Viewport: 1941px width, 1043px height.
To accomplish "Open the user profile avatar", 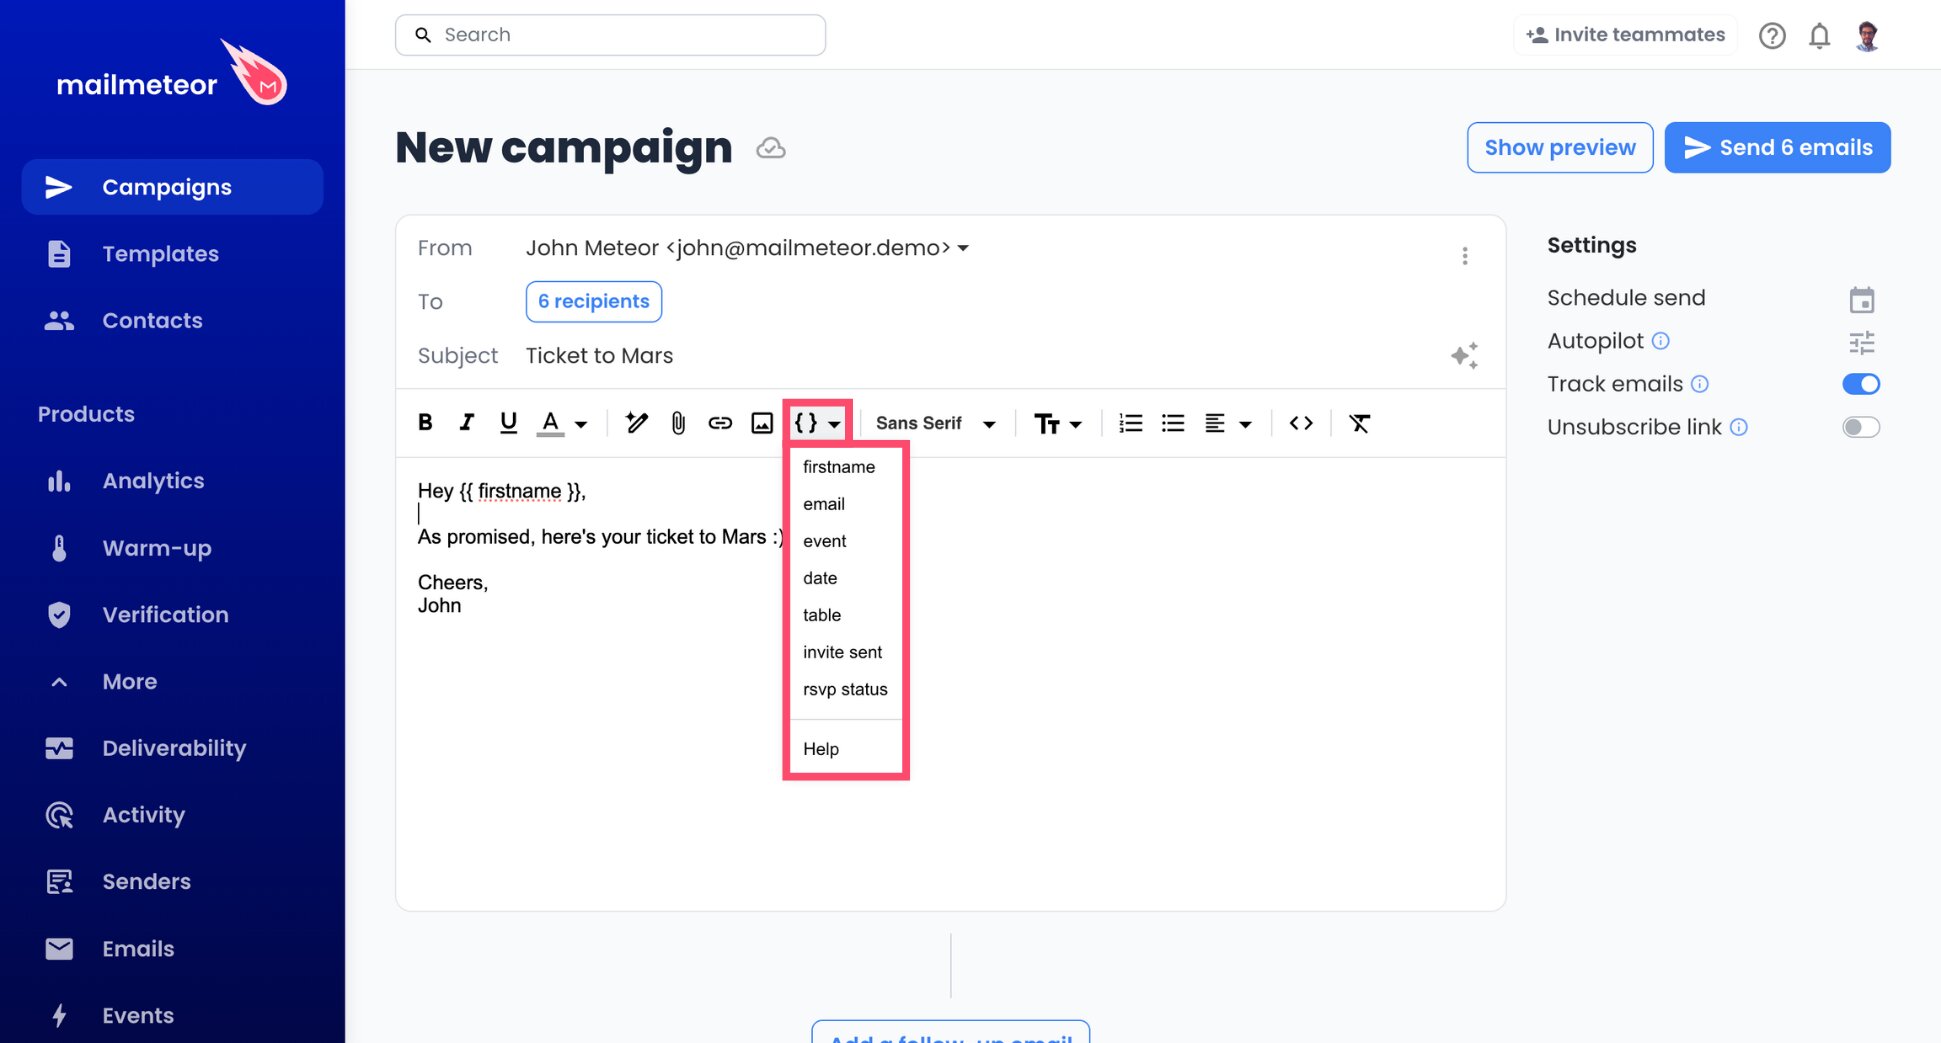I will click(x=1866, y=36).
